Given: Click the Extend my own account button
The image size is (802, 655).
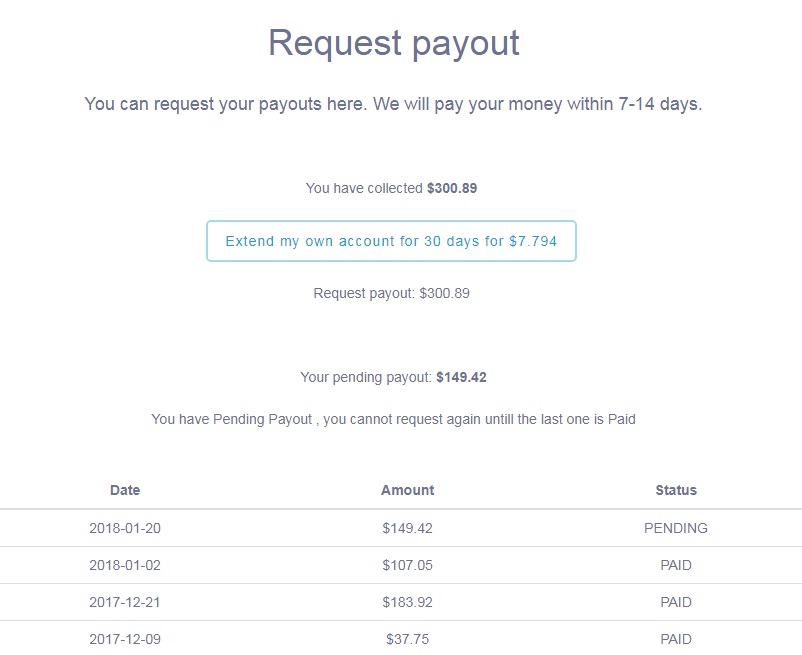Looking at the screenshot, I should click(391, 241).
